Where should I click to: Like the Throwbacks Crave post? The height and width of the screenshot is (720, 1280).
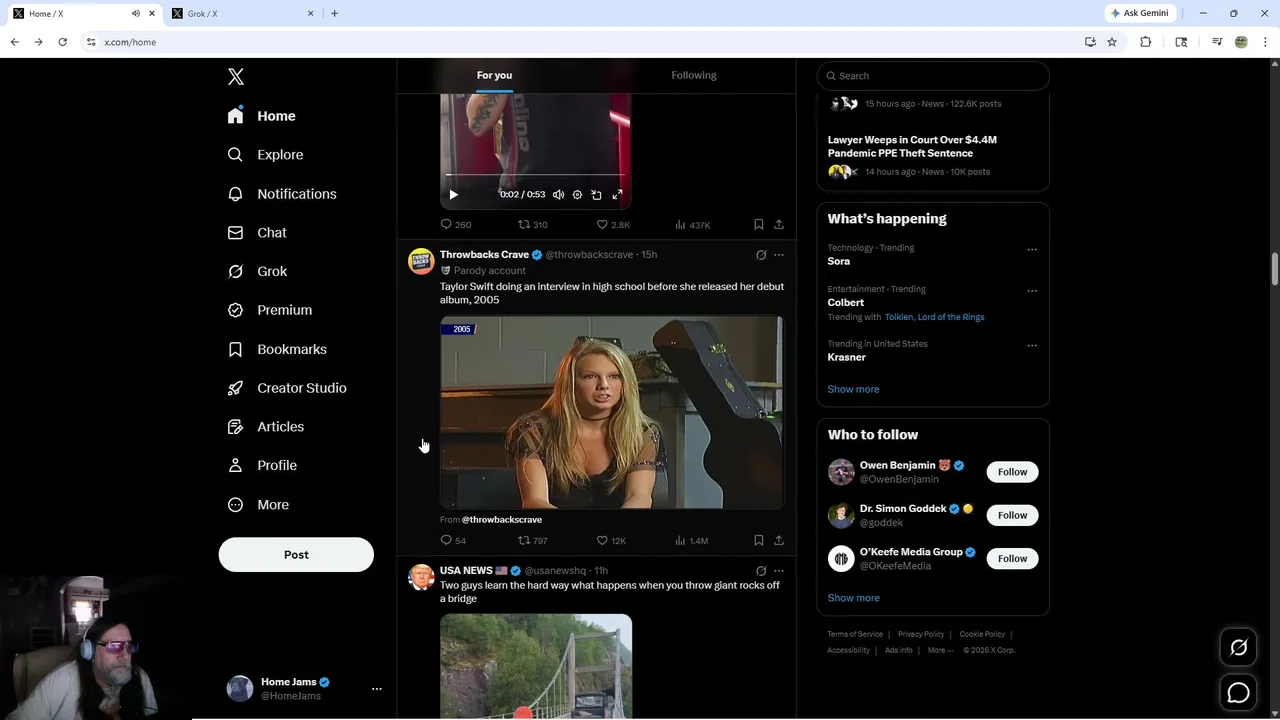pos(611,541)
